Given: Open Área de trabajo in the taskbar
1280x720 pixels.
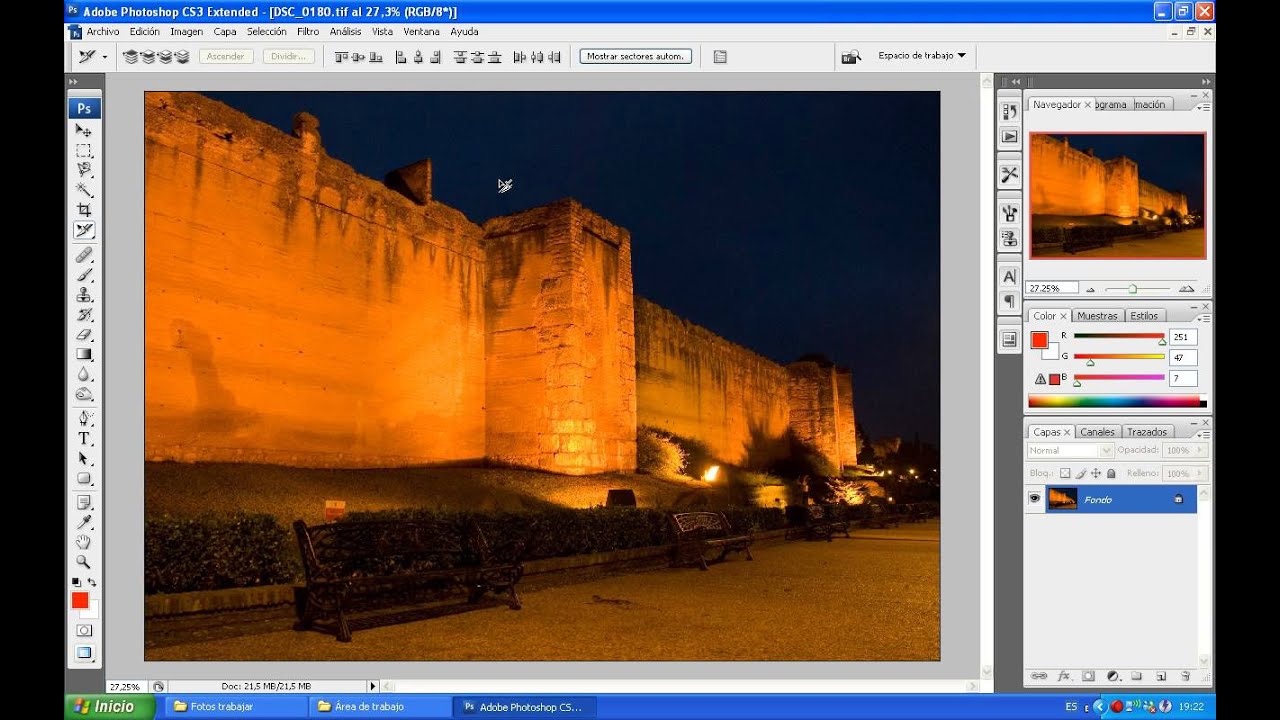Looking at the screenshot, I should [x=379, y=707].
